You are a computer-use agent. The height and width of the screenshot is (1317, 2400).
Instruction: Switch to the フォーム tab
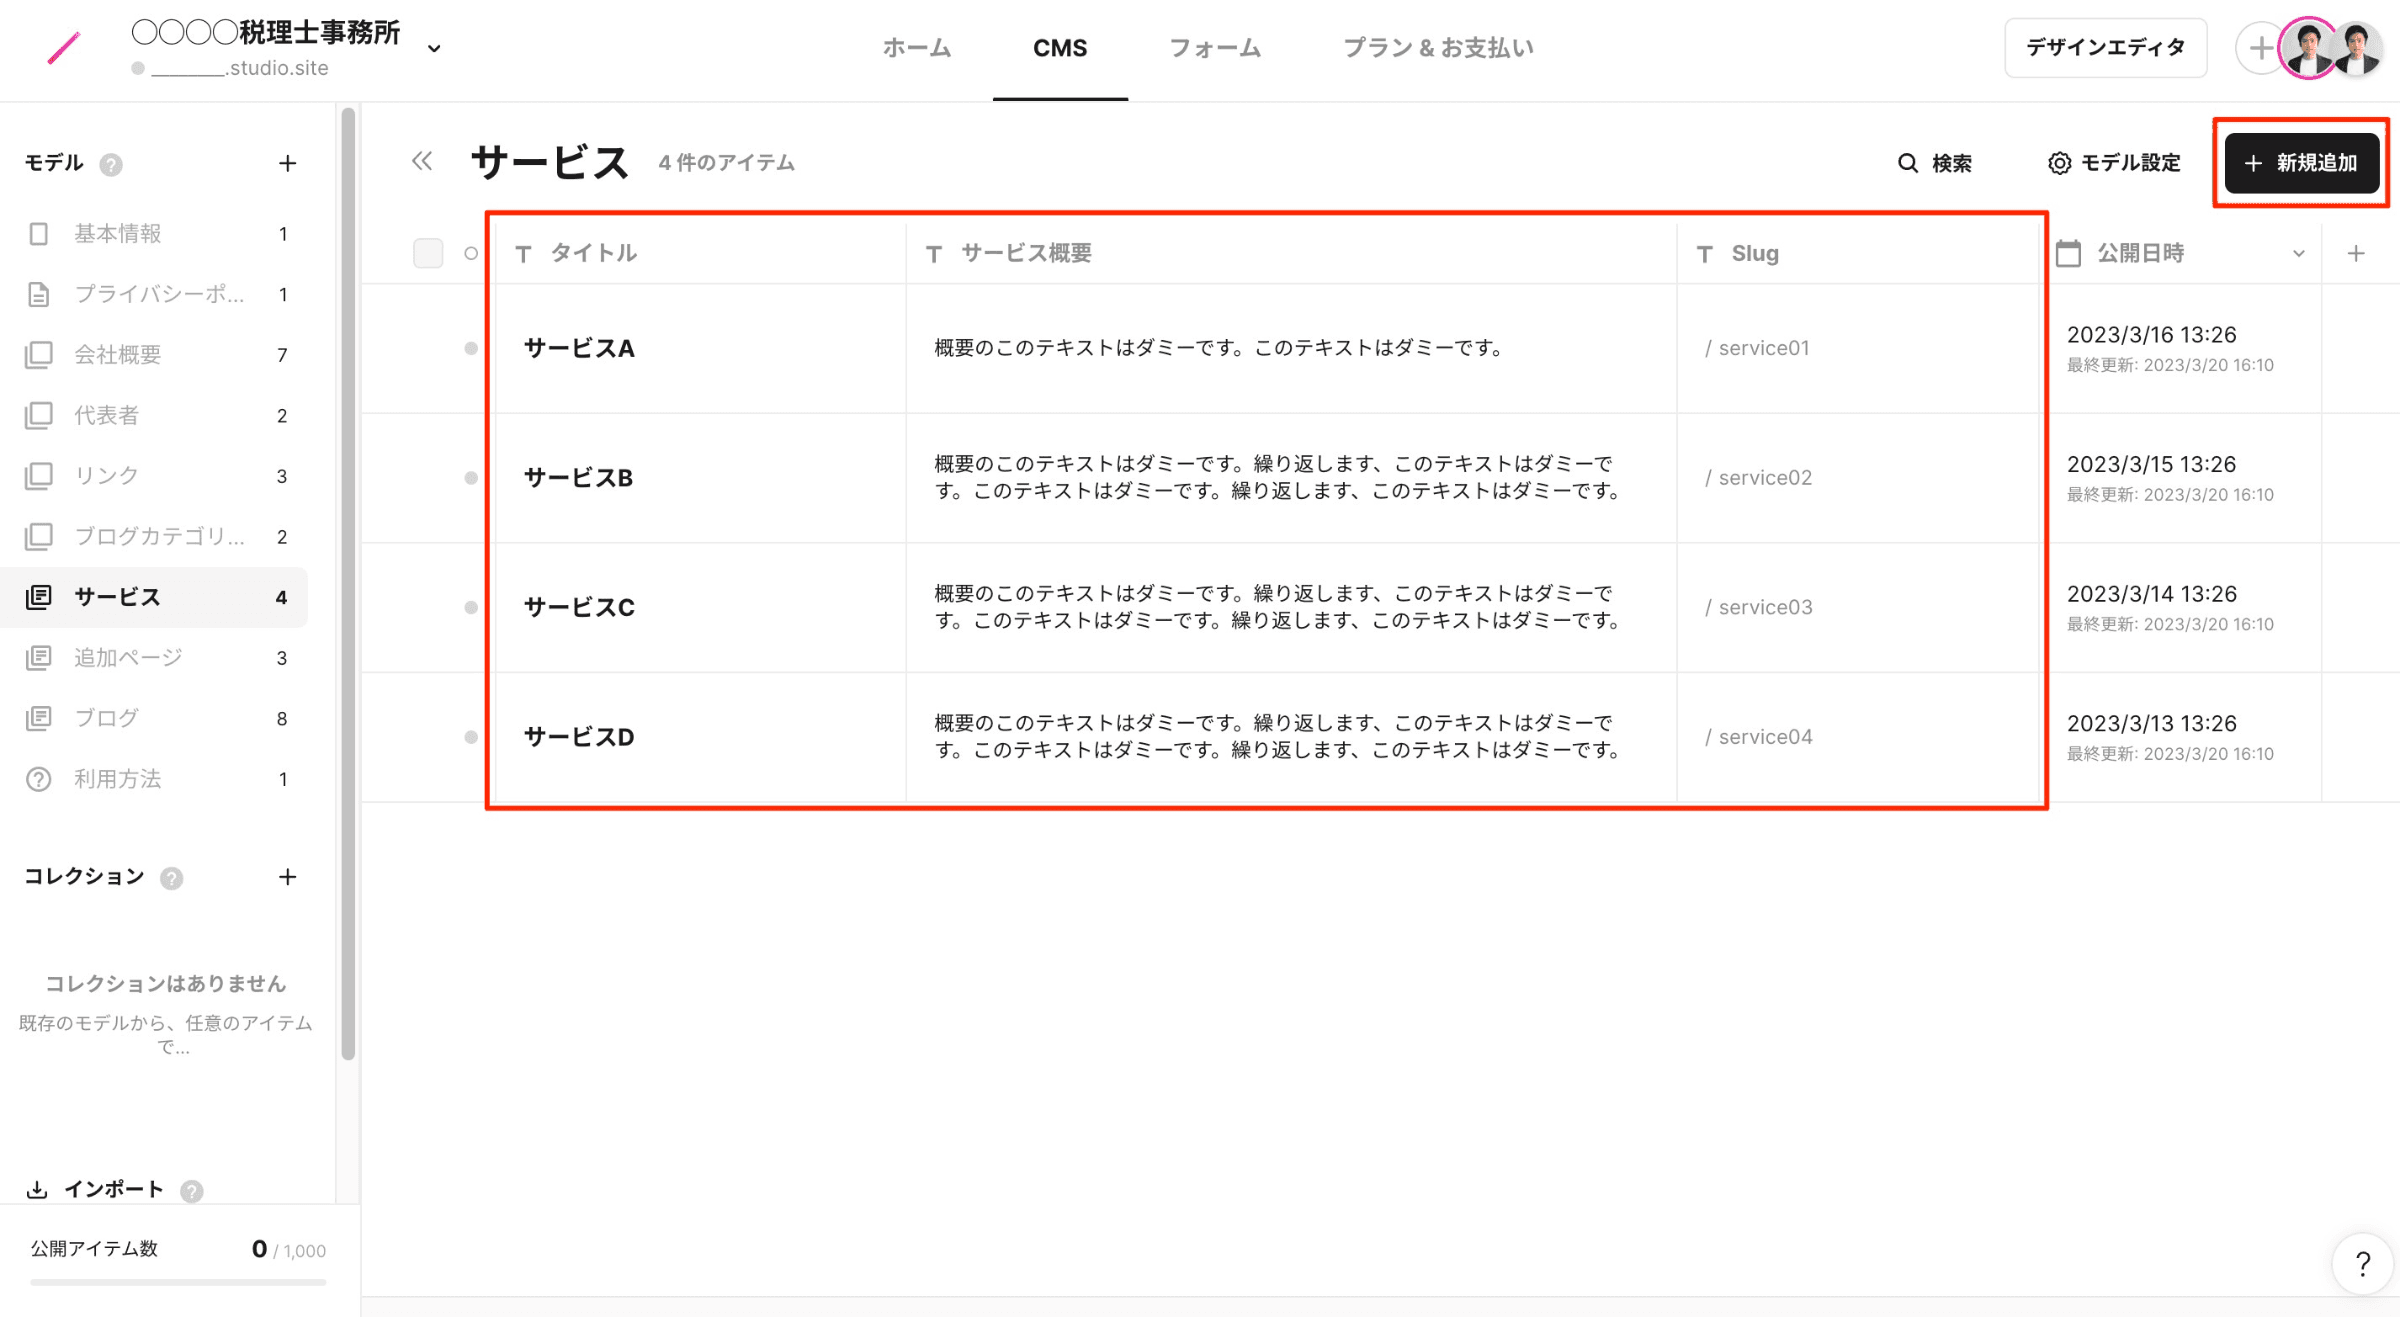pos(1215,48)
